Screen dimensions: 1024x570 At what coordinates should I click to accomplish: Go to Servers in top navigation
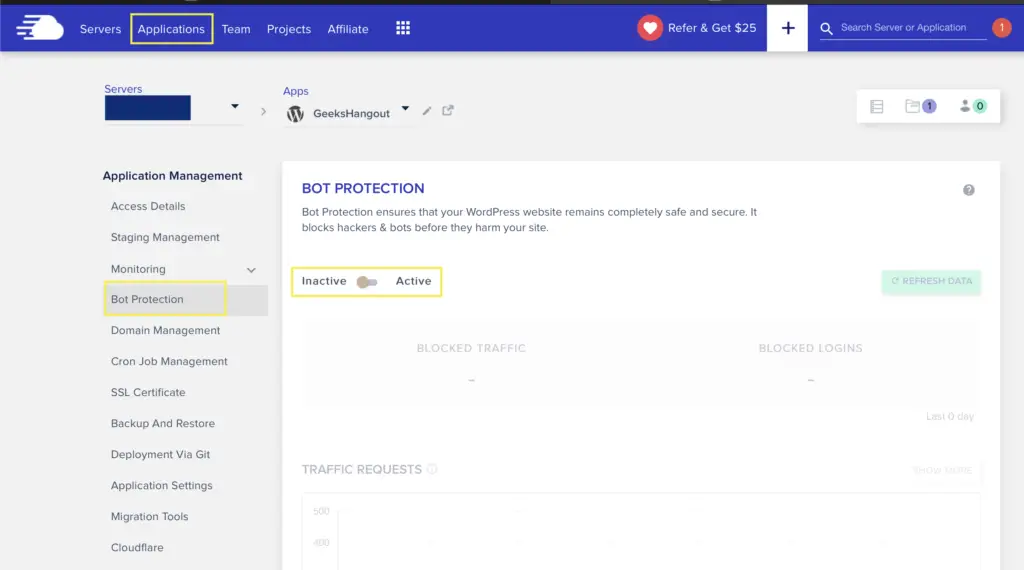click(100, 29)
